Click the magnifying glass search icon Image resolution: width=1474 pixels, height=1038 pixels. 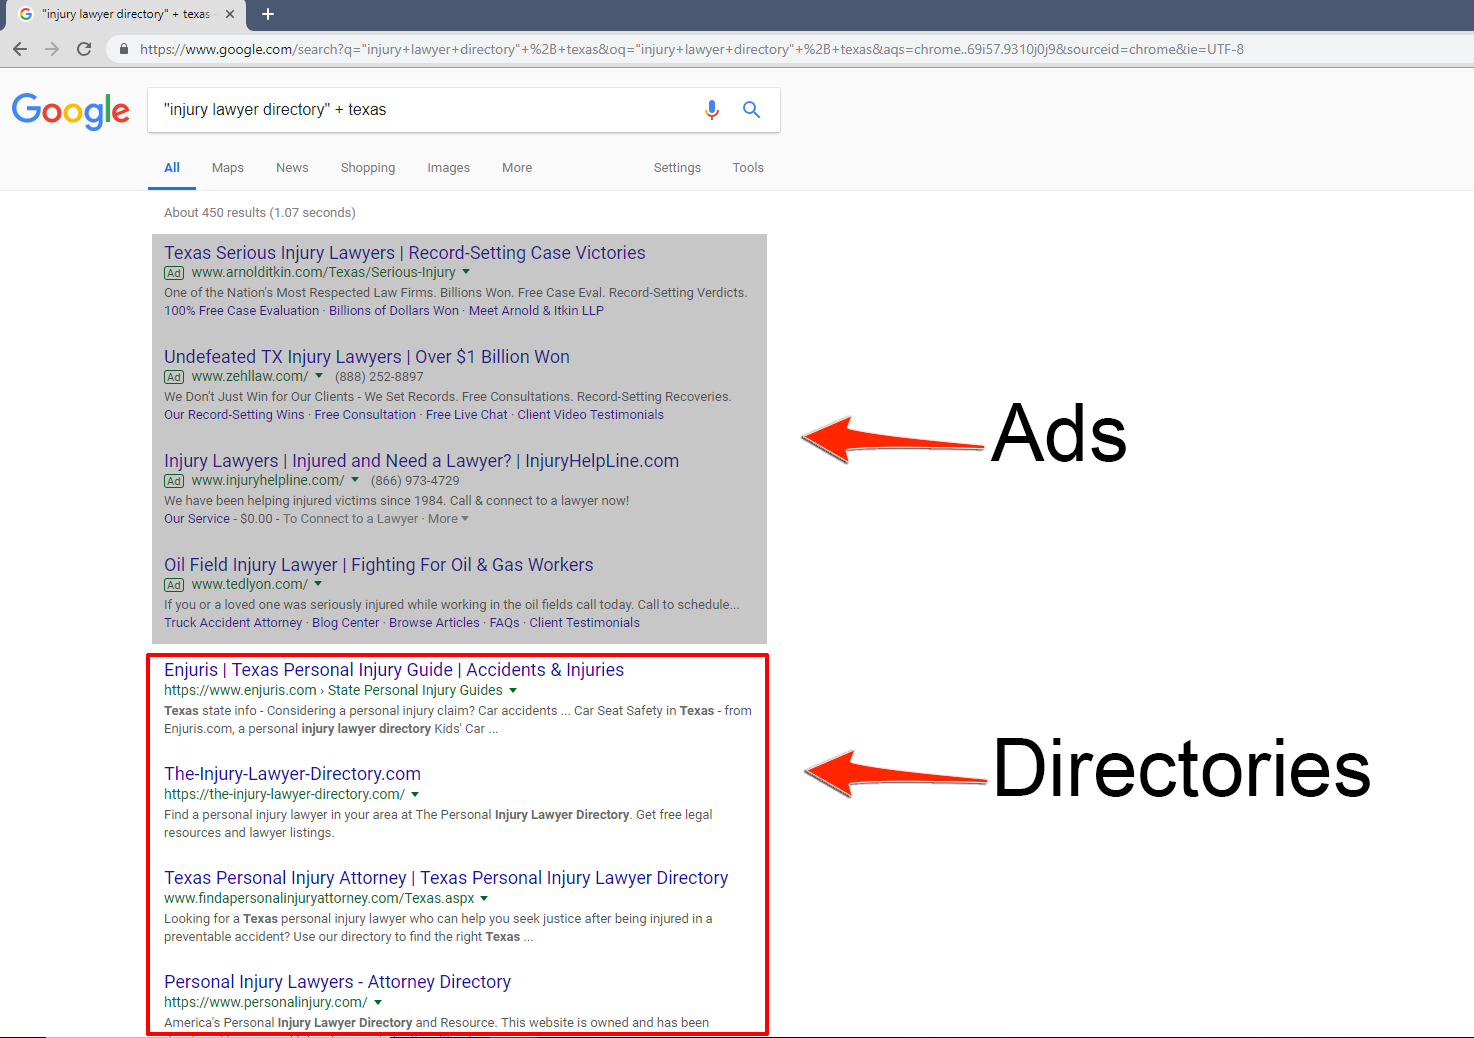coord(751,110)
